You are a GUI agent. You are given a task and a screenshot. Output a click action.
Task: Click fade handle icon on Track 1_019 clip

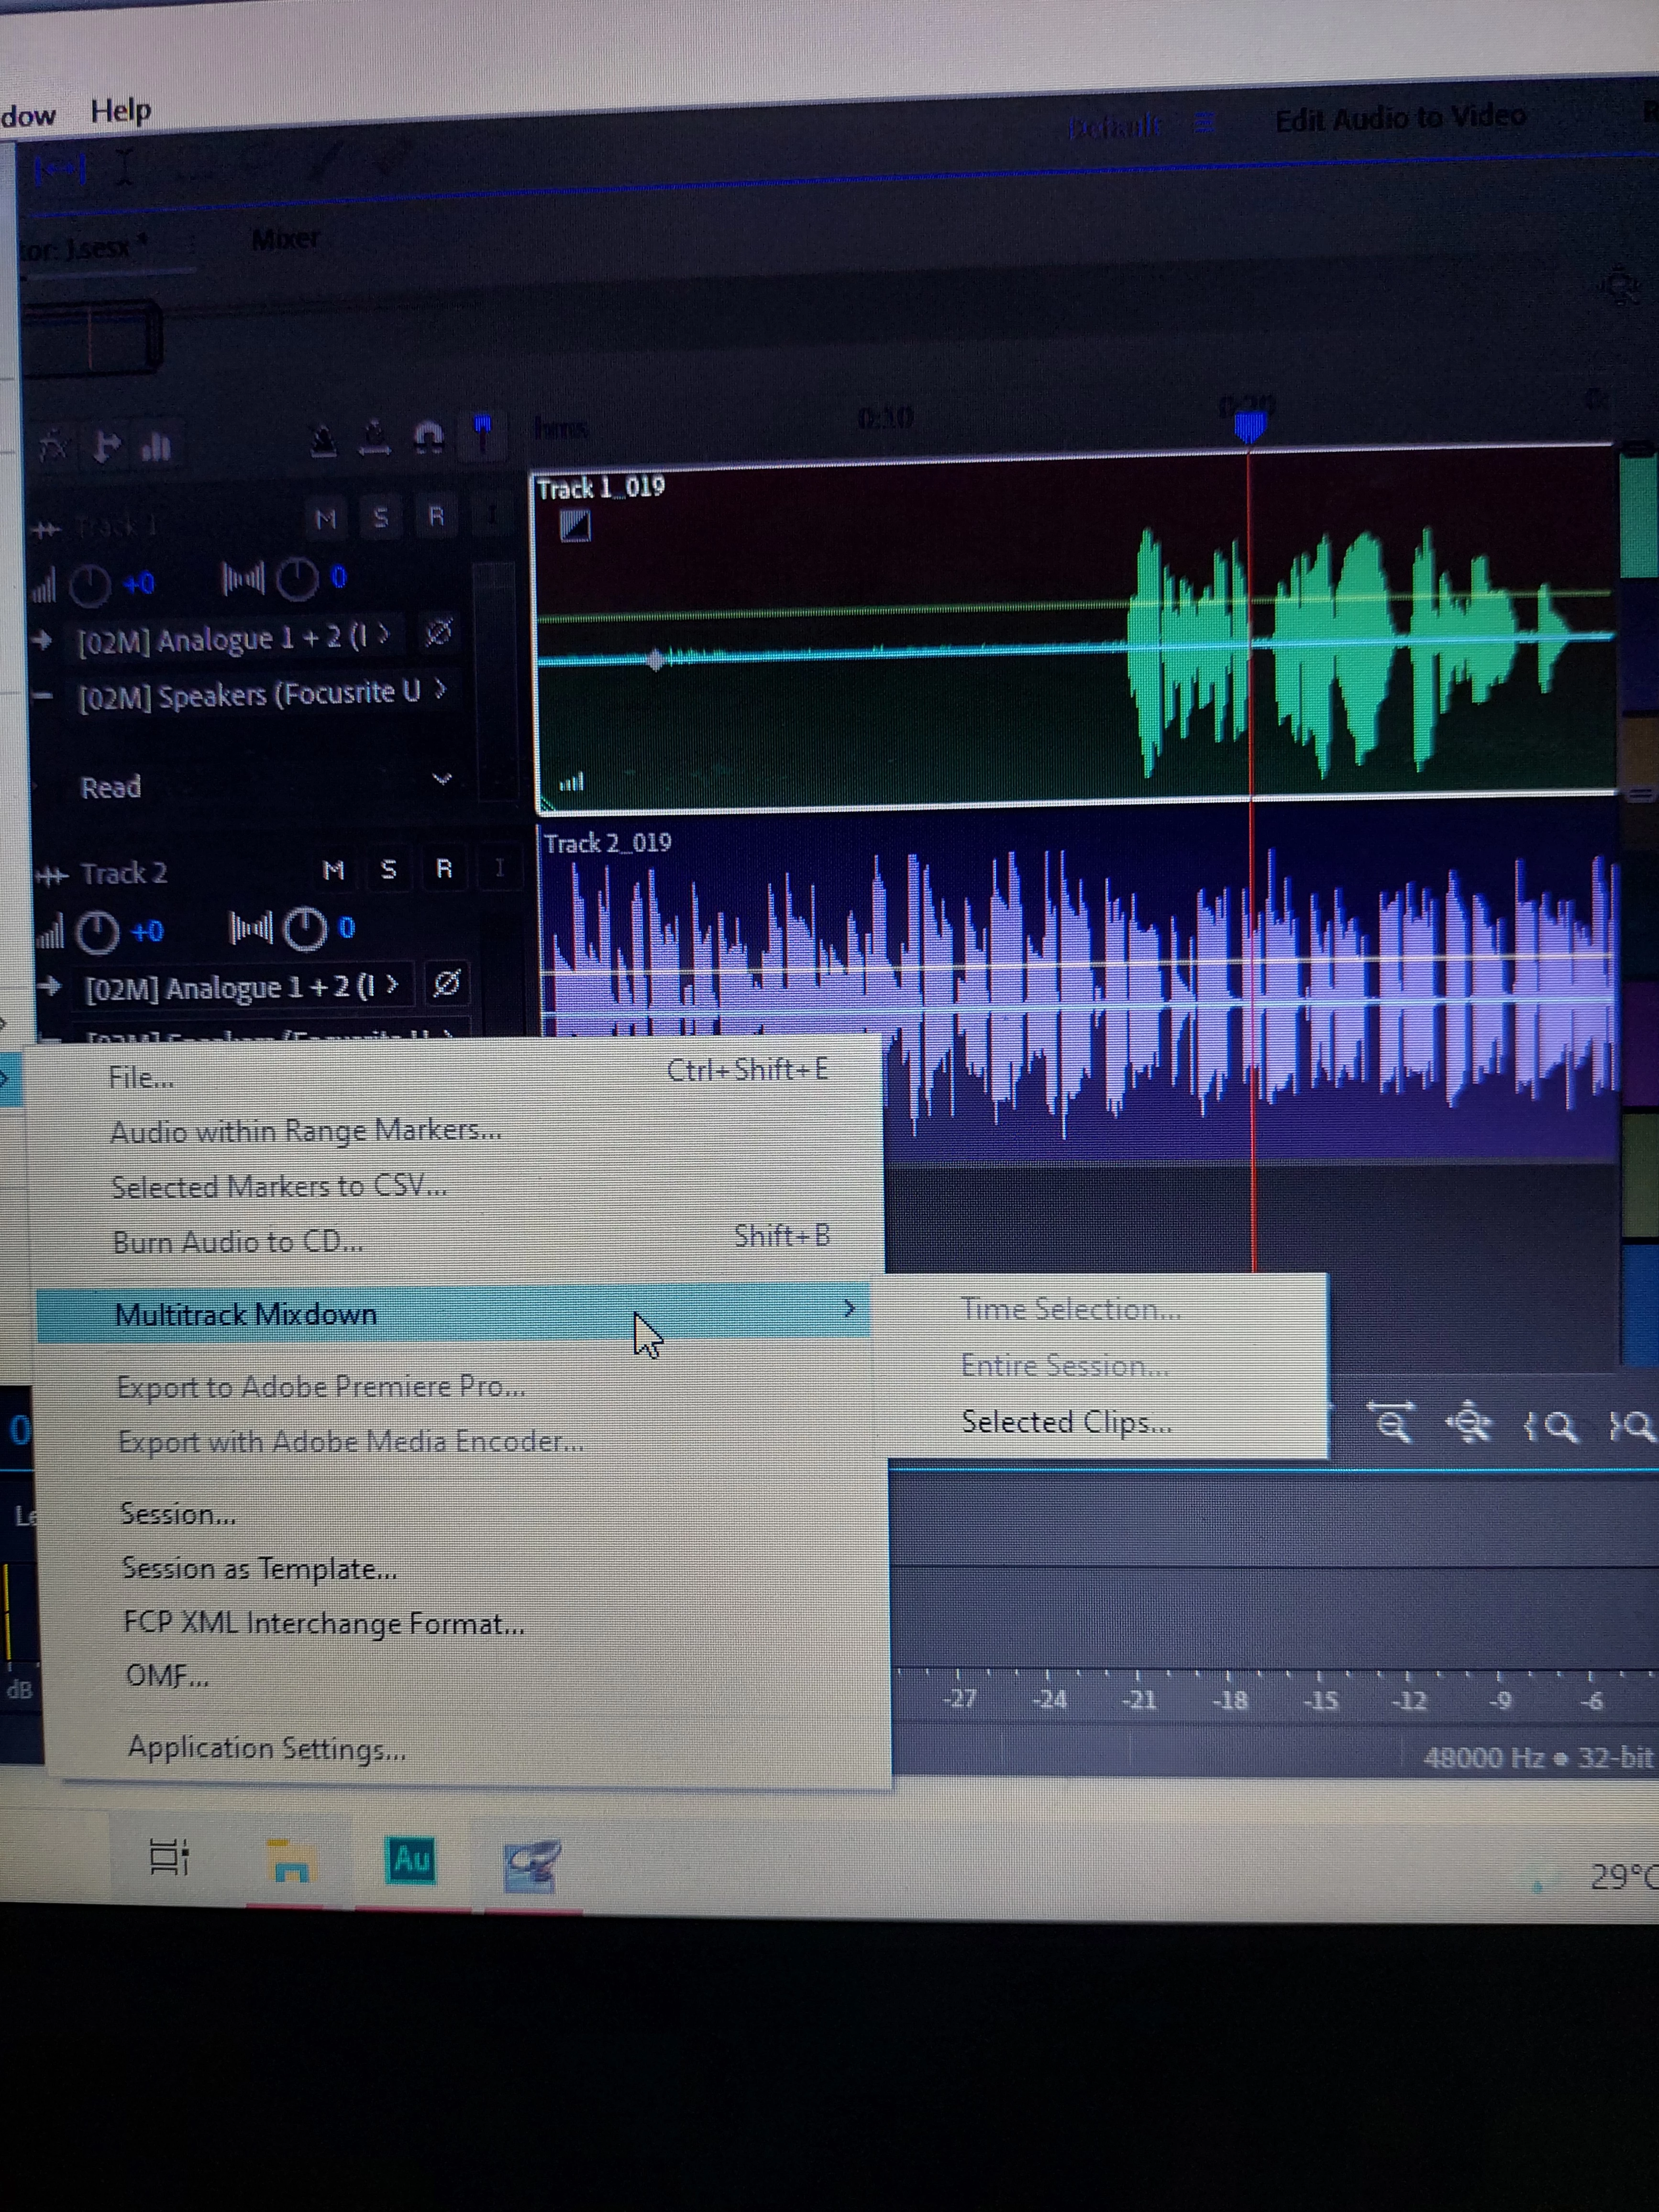pos(575,526)
